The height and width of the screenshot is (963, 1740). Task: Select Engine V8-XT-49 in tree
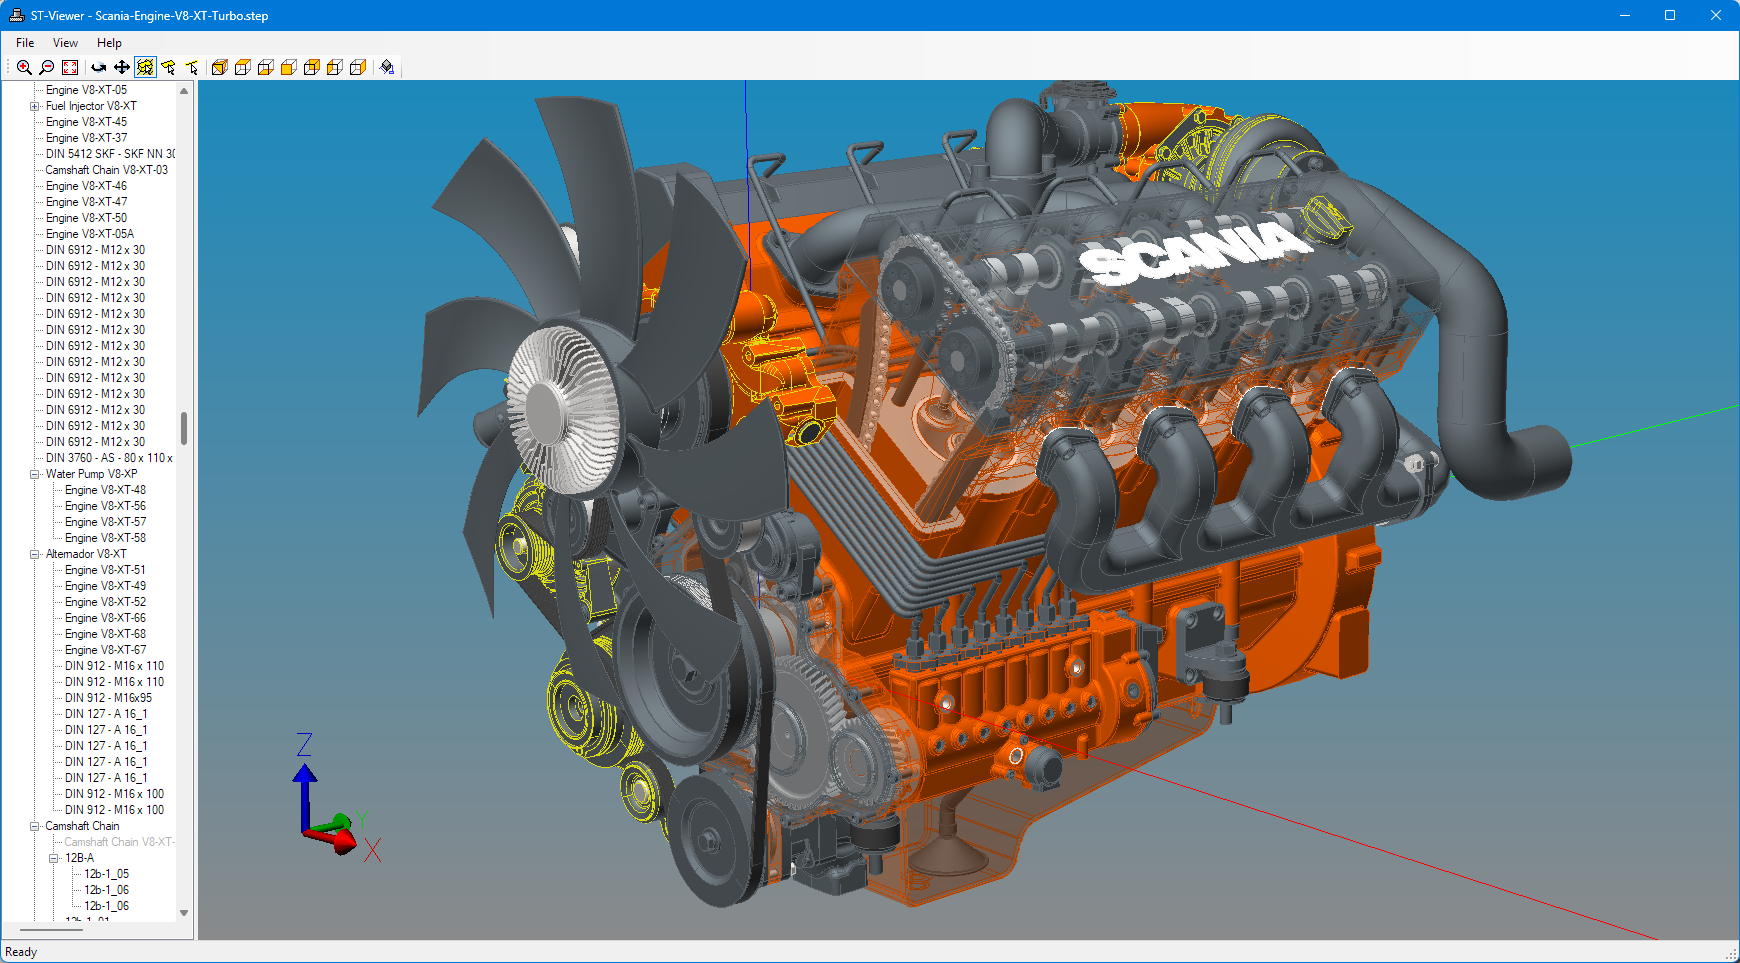click(x=105, y=586)
